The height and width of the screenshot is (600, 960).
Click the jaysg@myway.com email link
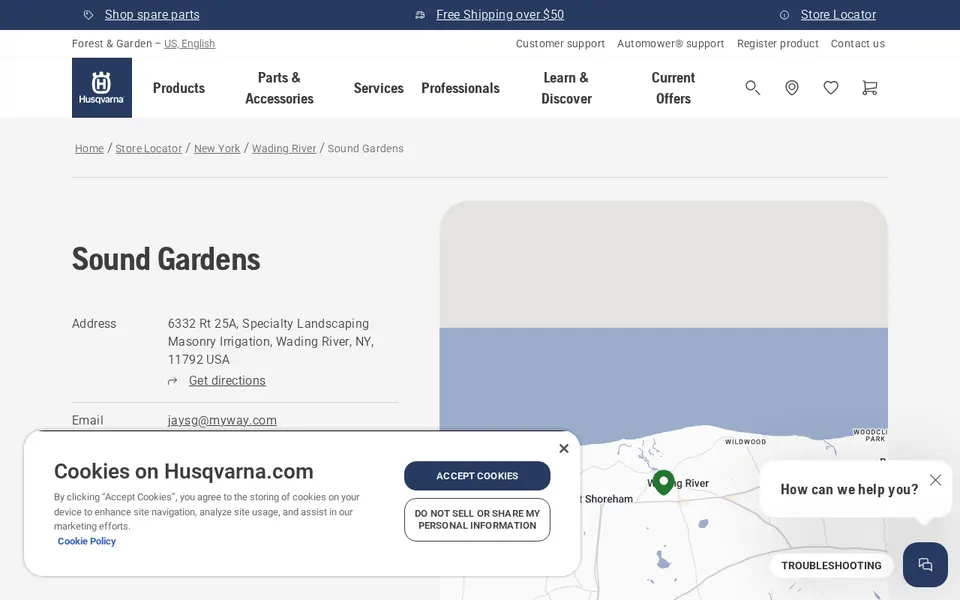[222, 421]
